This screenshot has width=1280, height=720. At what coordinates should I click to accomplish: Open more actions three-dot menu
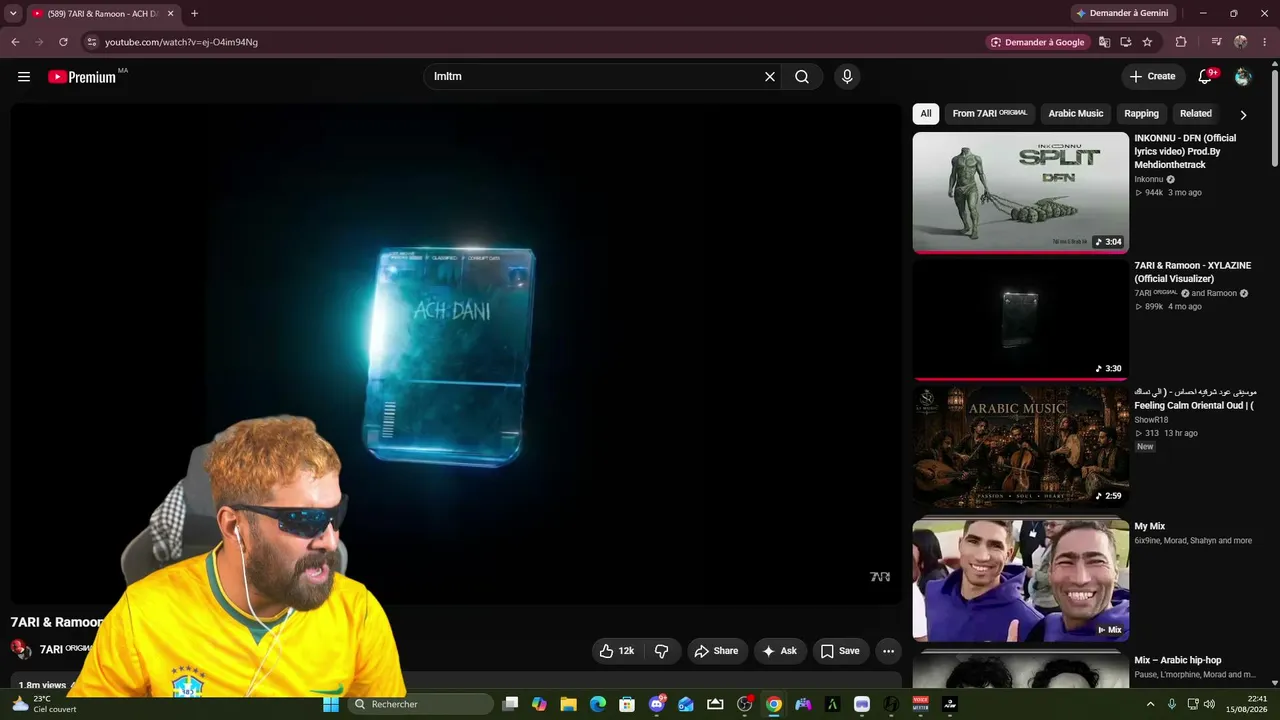888,651
